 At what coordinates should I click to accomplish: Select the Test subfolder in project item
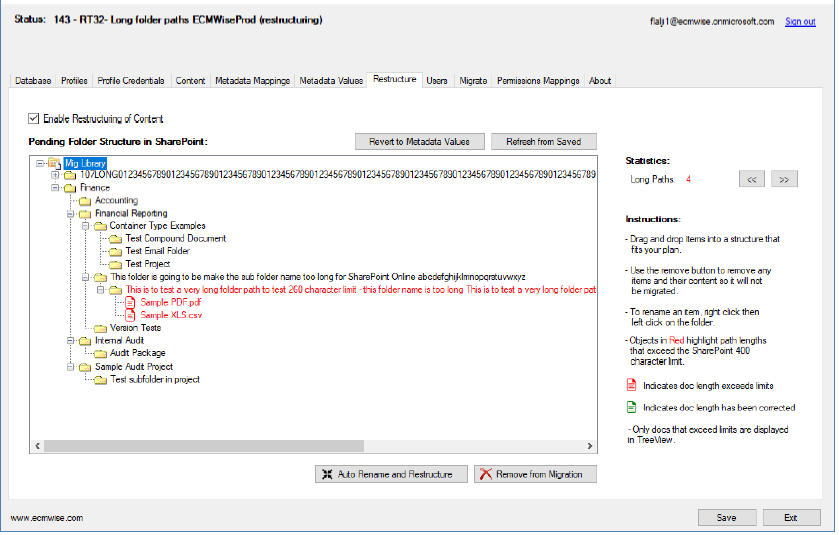click(155, 379)
